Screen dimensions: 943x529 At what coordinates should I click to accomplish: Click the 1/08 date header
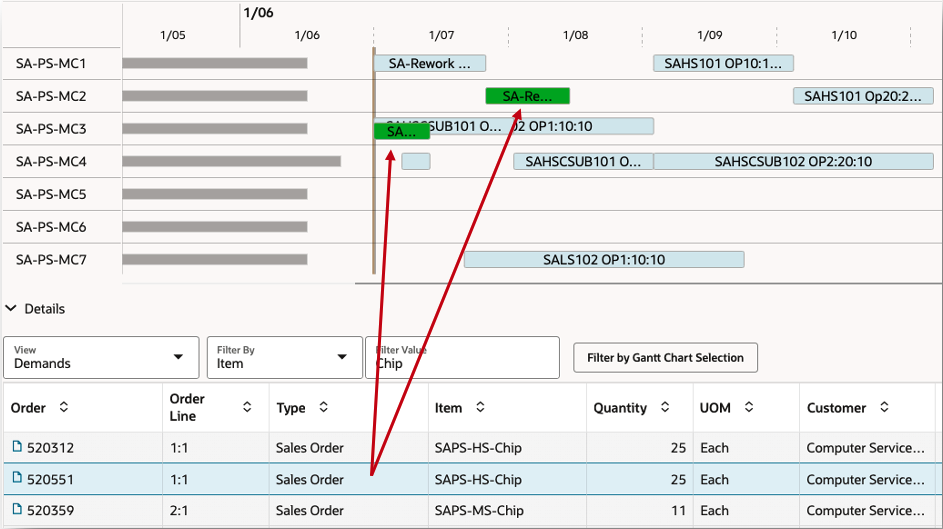(x=576, y=35)
